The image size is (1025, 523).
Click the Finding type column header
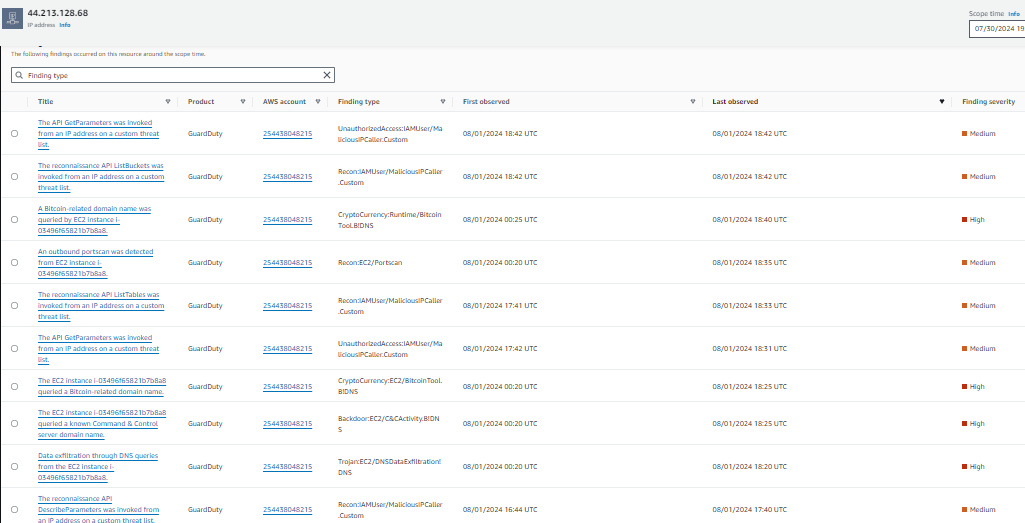click(358, 102)
